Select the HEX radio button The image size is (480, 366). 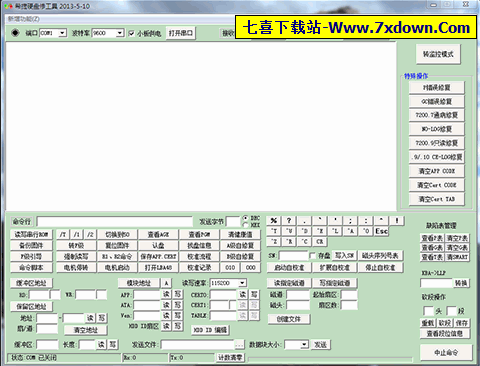pyautogui.click(x=246, y=225)
